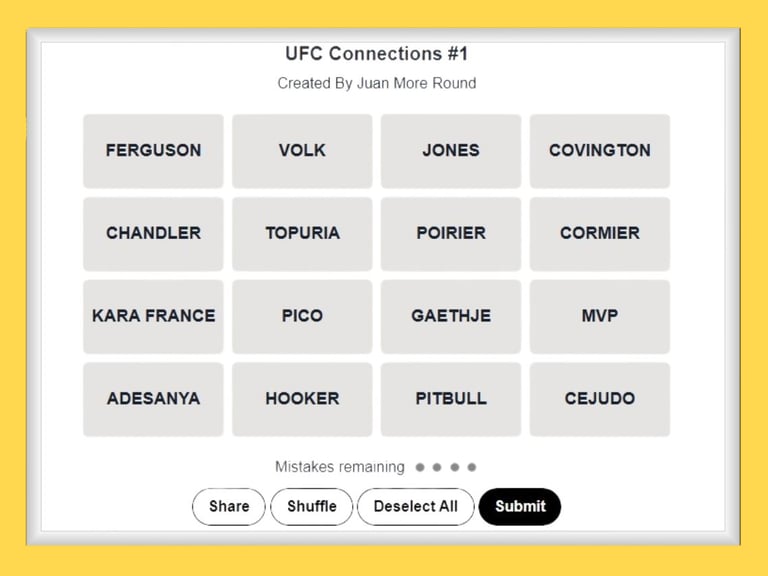The width and height of the screenshot is (768, 576).
Task: Select the FERGUSON tile
Action: pyautogui.click(x=153, y=151)
